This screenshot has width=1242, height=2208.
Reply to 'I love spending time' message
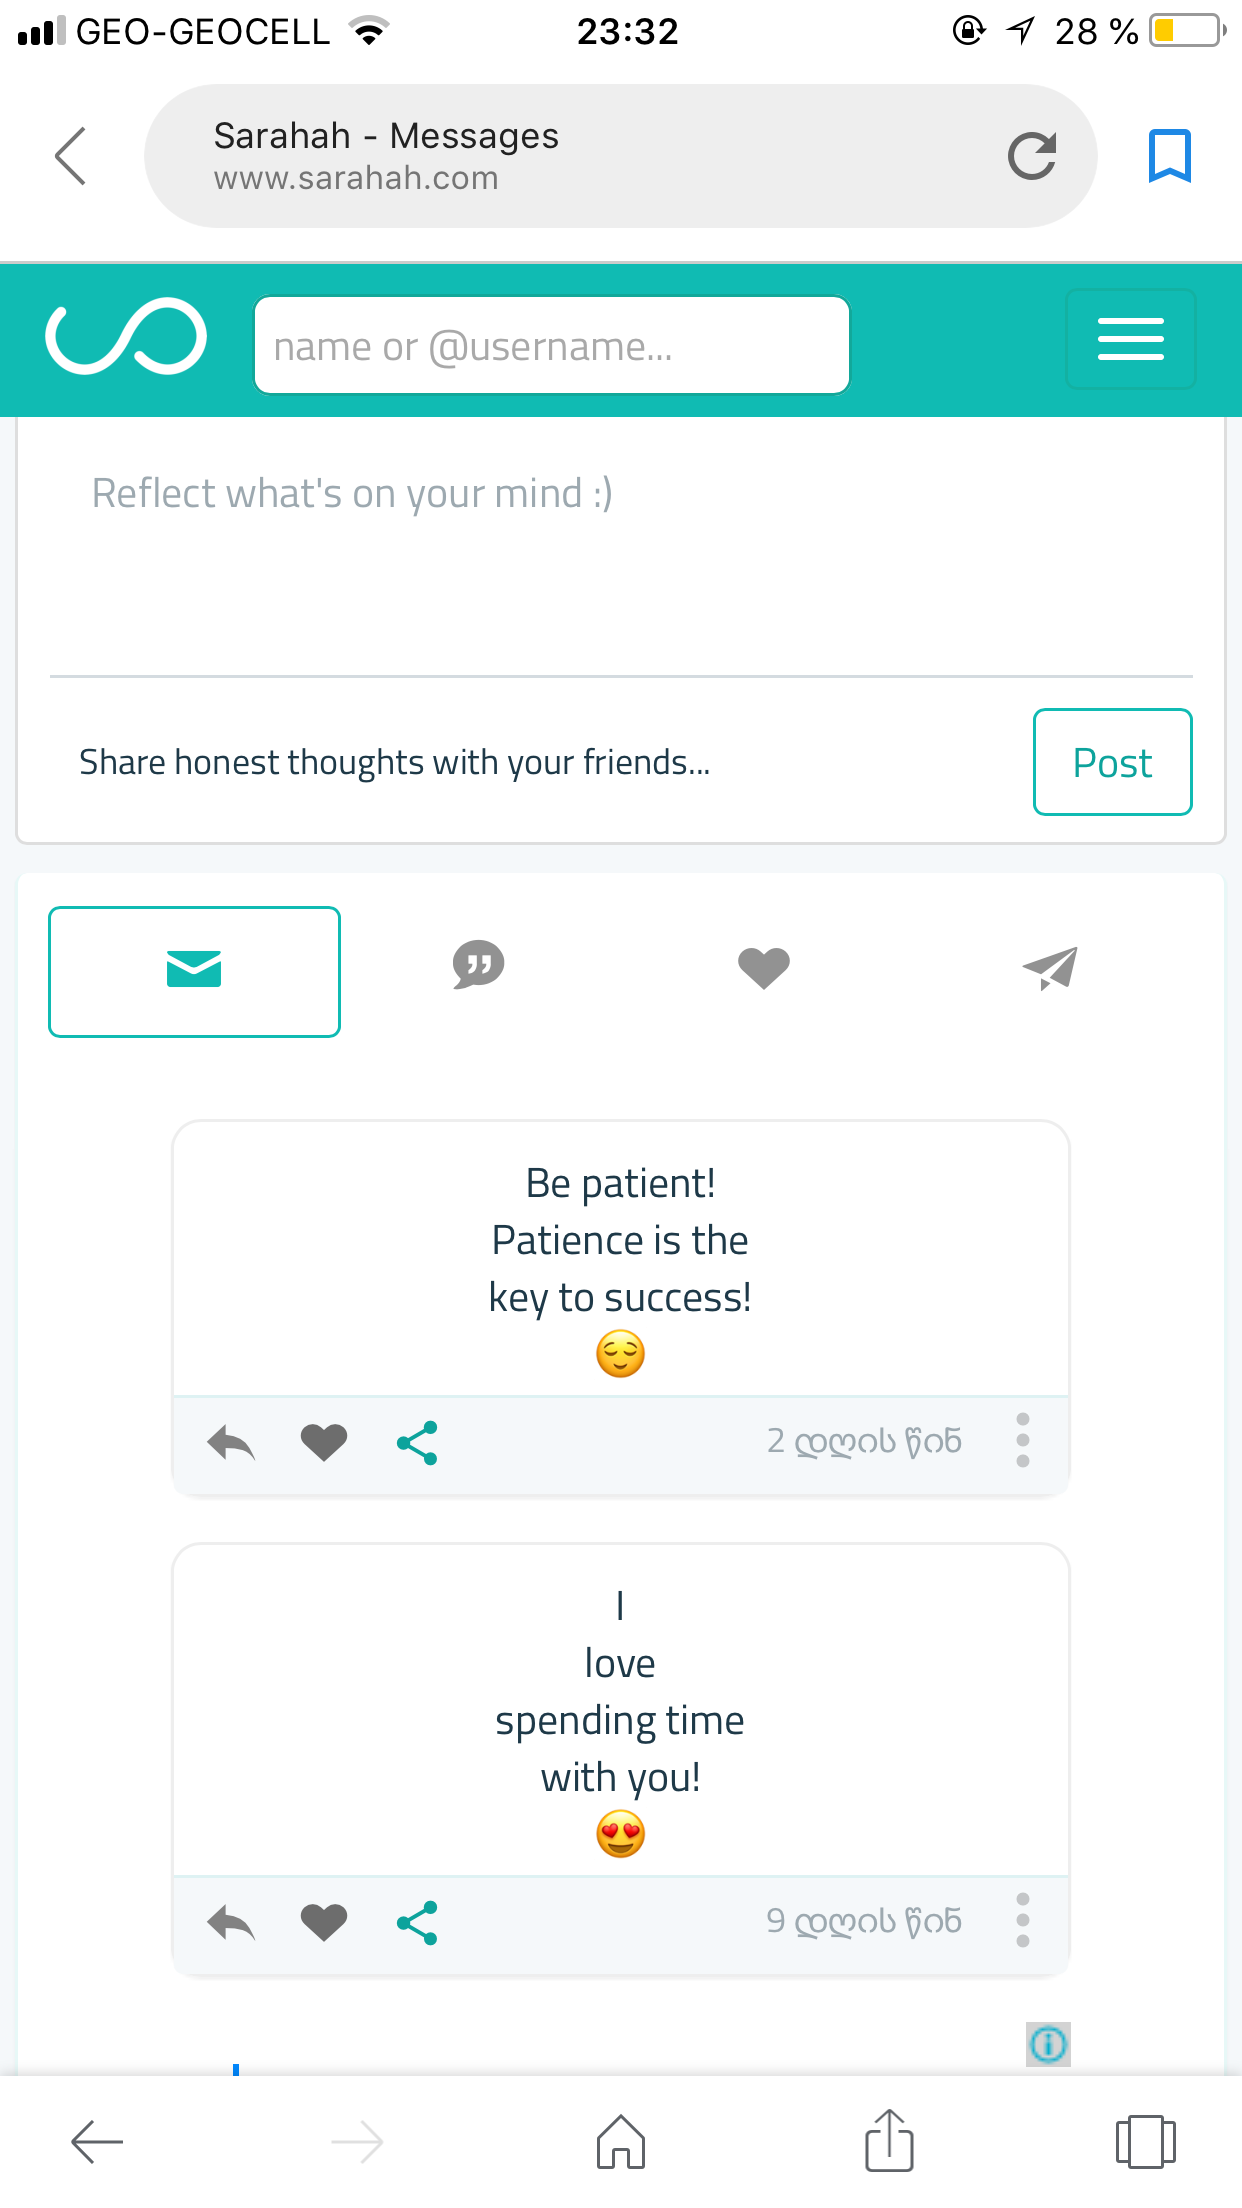[231, 1922]
